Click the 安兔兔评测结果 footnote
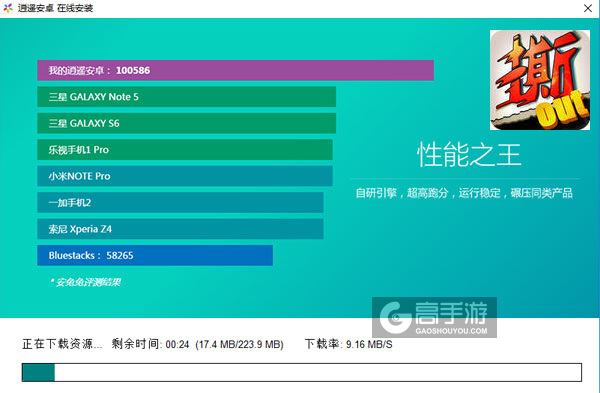The image size is (600, 393). 85,282
